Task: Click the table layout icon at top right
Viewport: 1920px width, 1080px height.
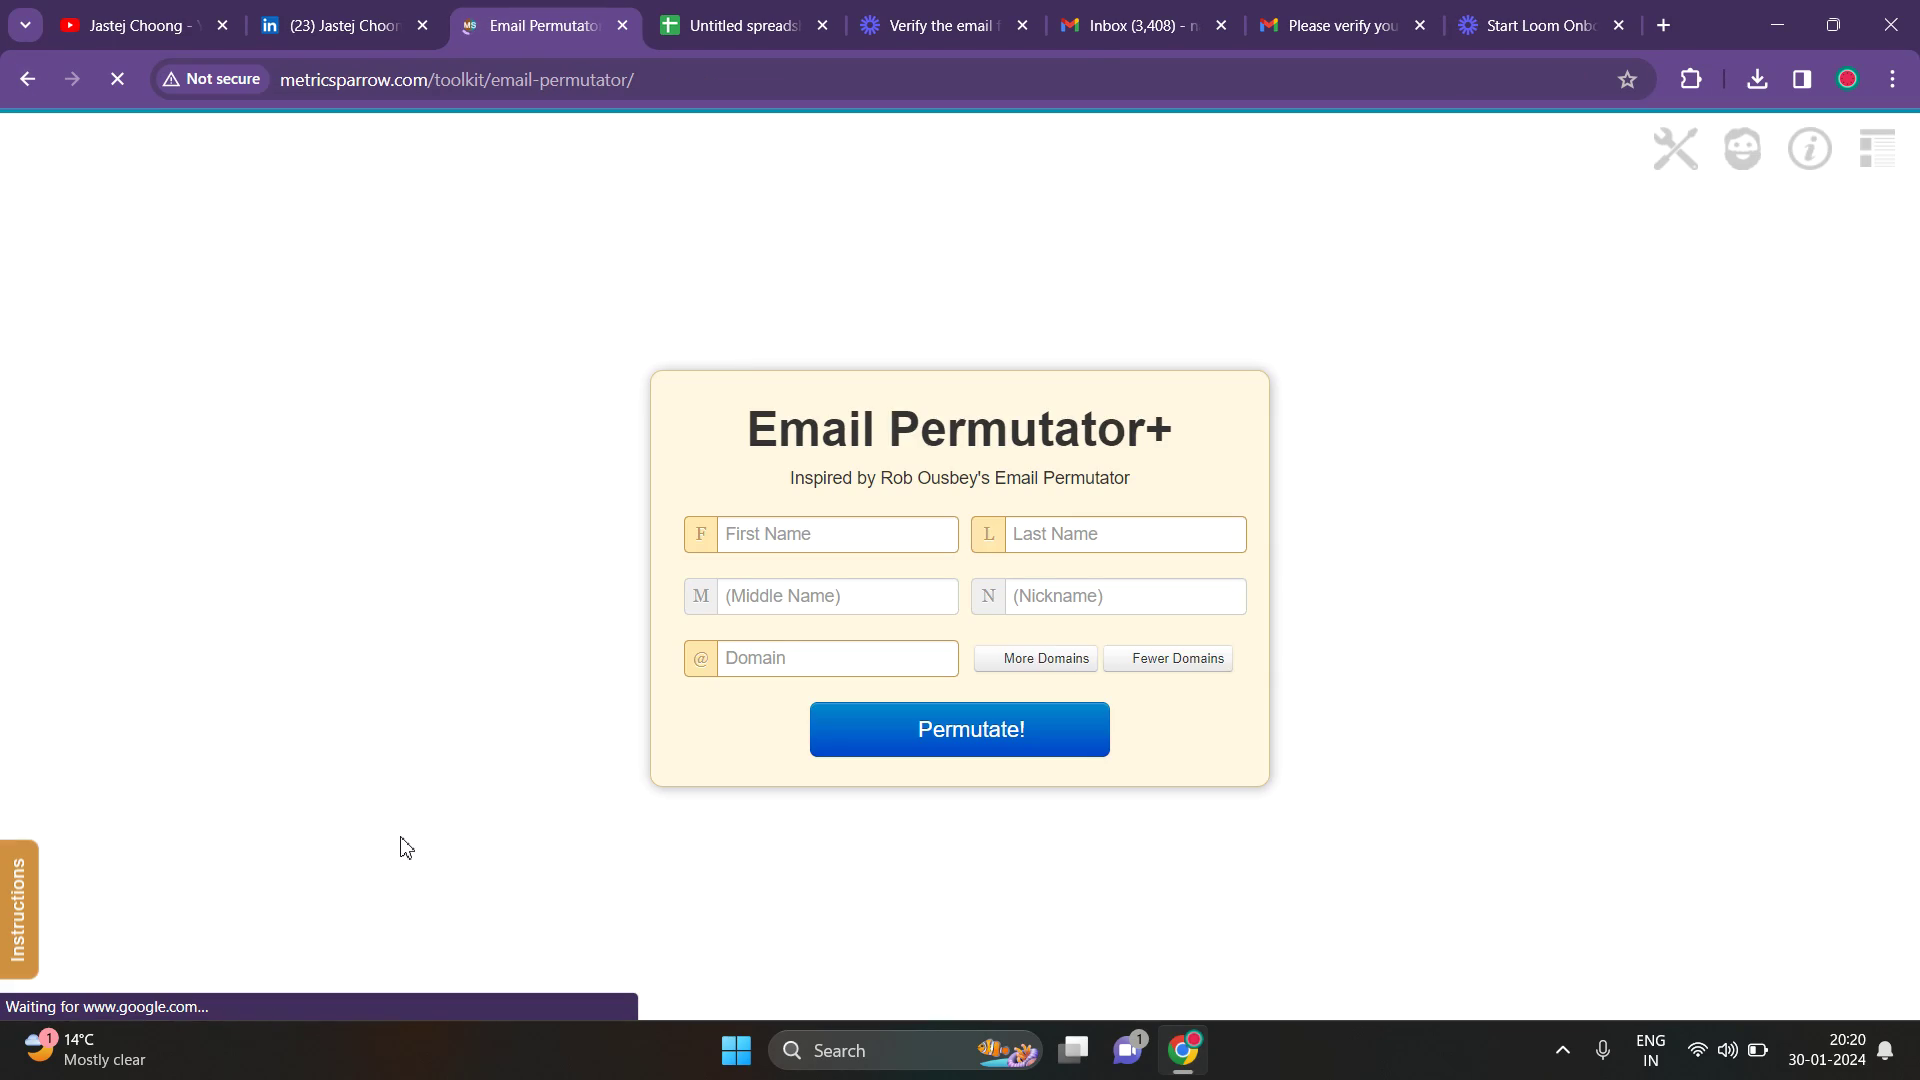Action: 1877,150
